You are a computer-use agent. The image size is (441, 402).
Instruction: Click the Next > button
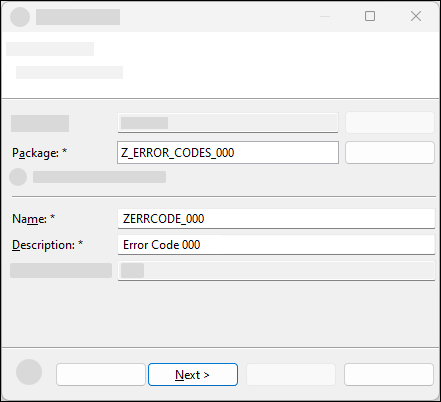(x=193, y=375)
